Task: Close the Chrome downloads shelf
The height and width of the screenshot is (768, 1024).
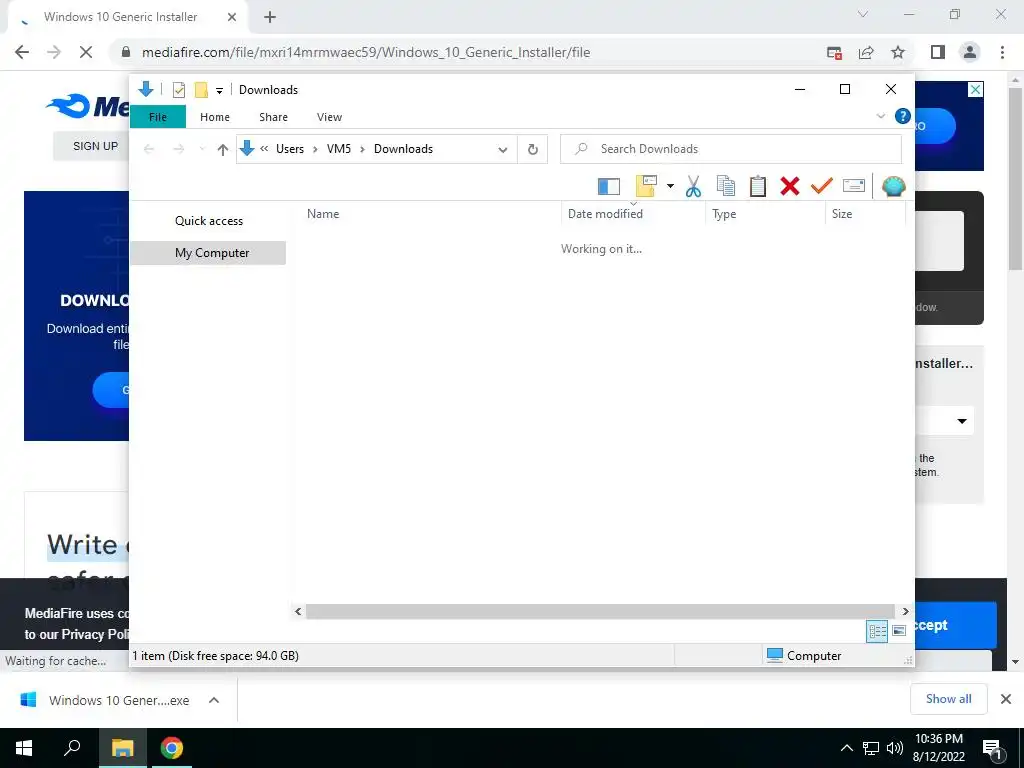Action: pyautogui.click(x=1006, y=699)
